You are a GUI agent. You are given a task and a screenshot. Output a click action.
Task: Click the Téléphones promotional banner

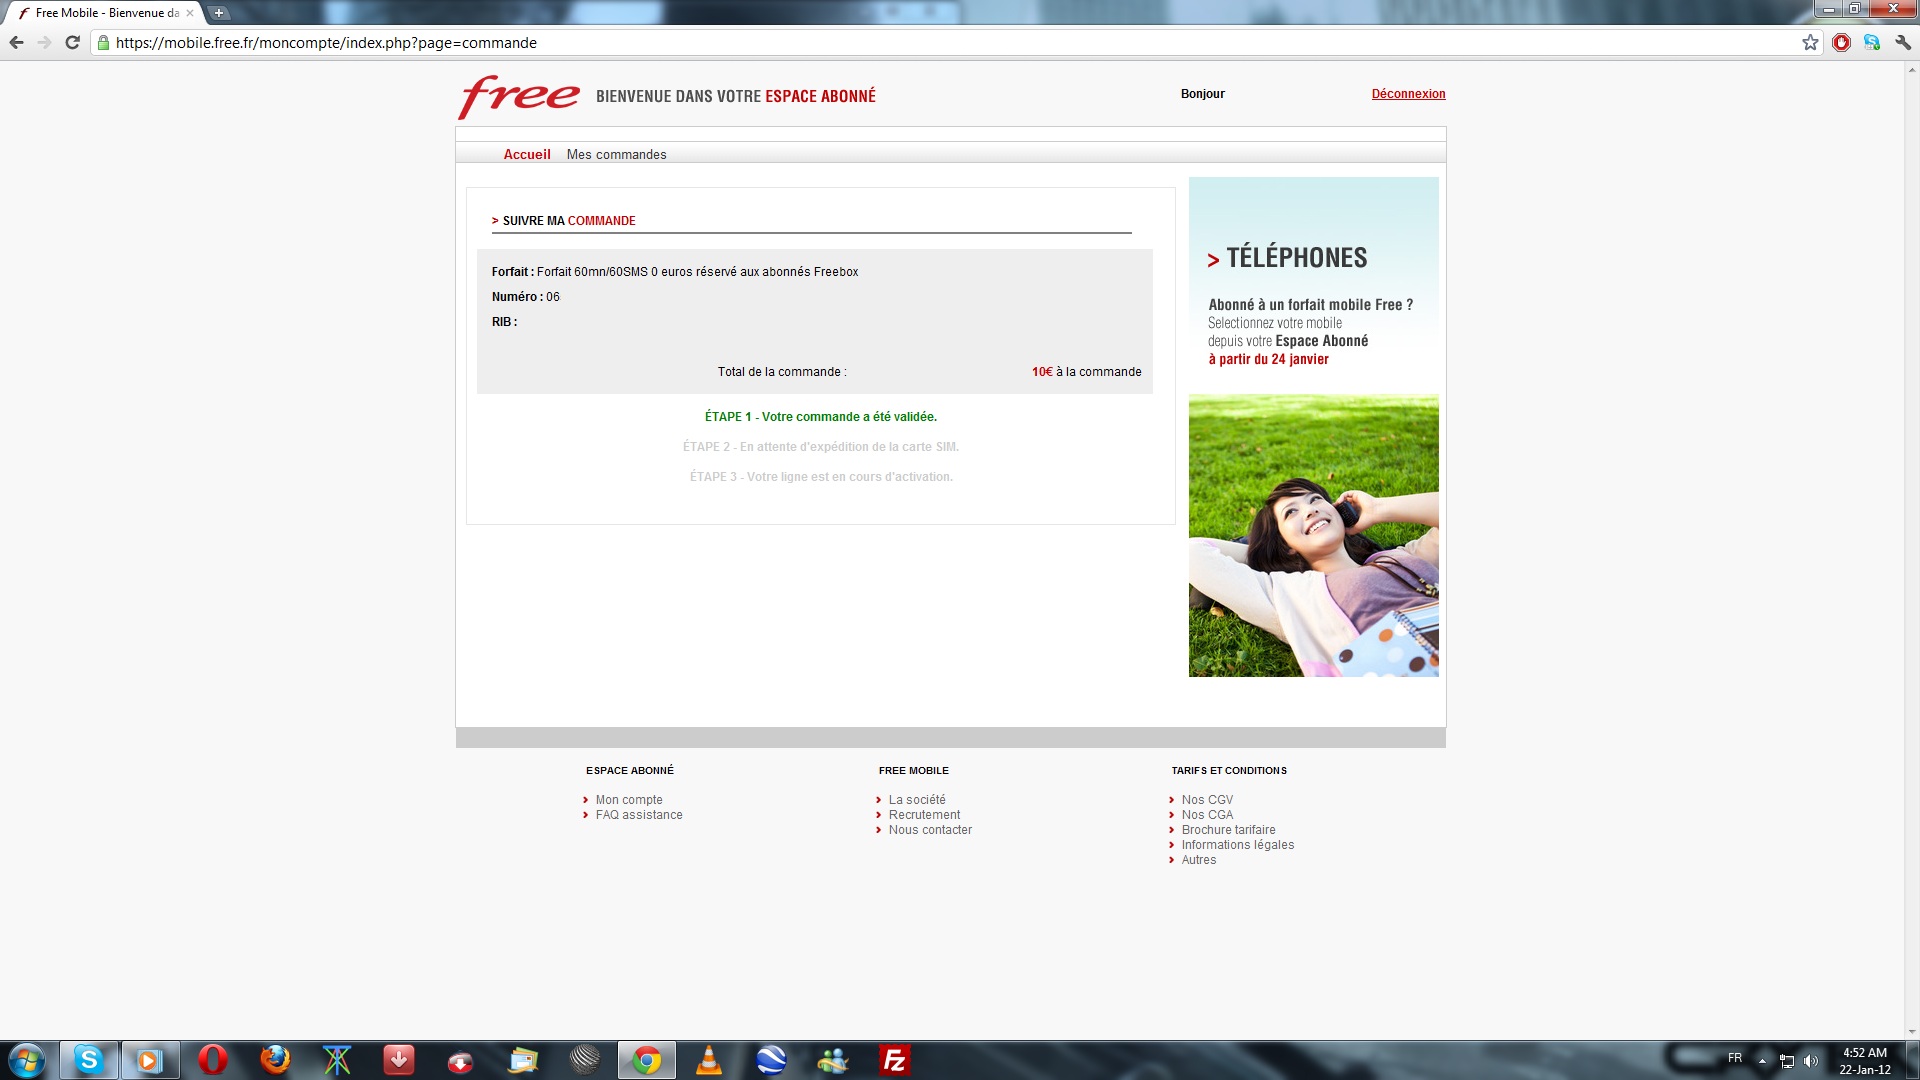click(x=1313, y=427)
